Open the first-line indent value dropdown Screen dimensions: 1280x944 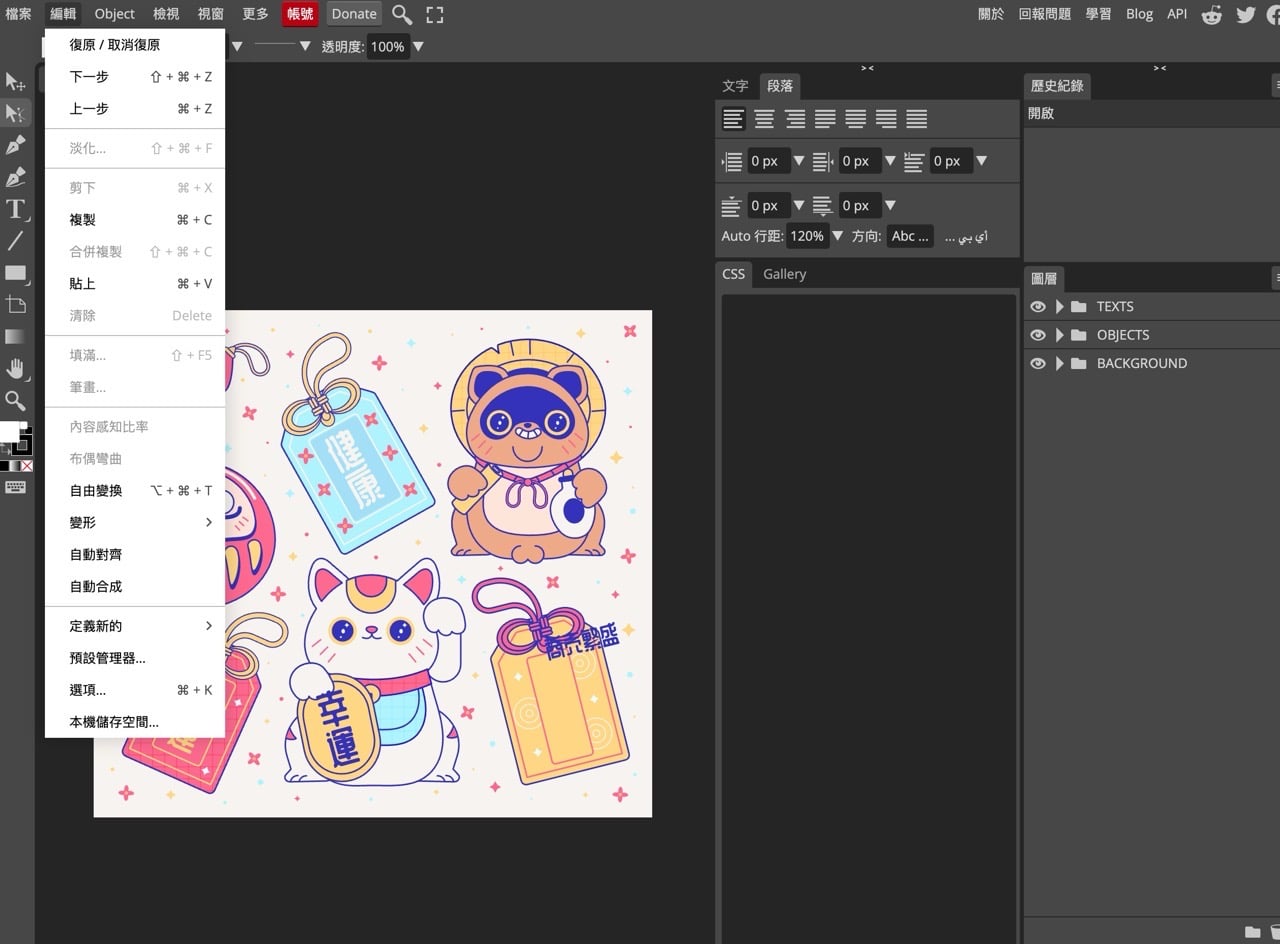tap(981, 161)
